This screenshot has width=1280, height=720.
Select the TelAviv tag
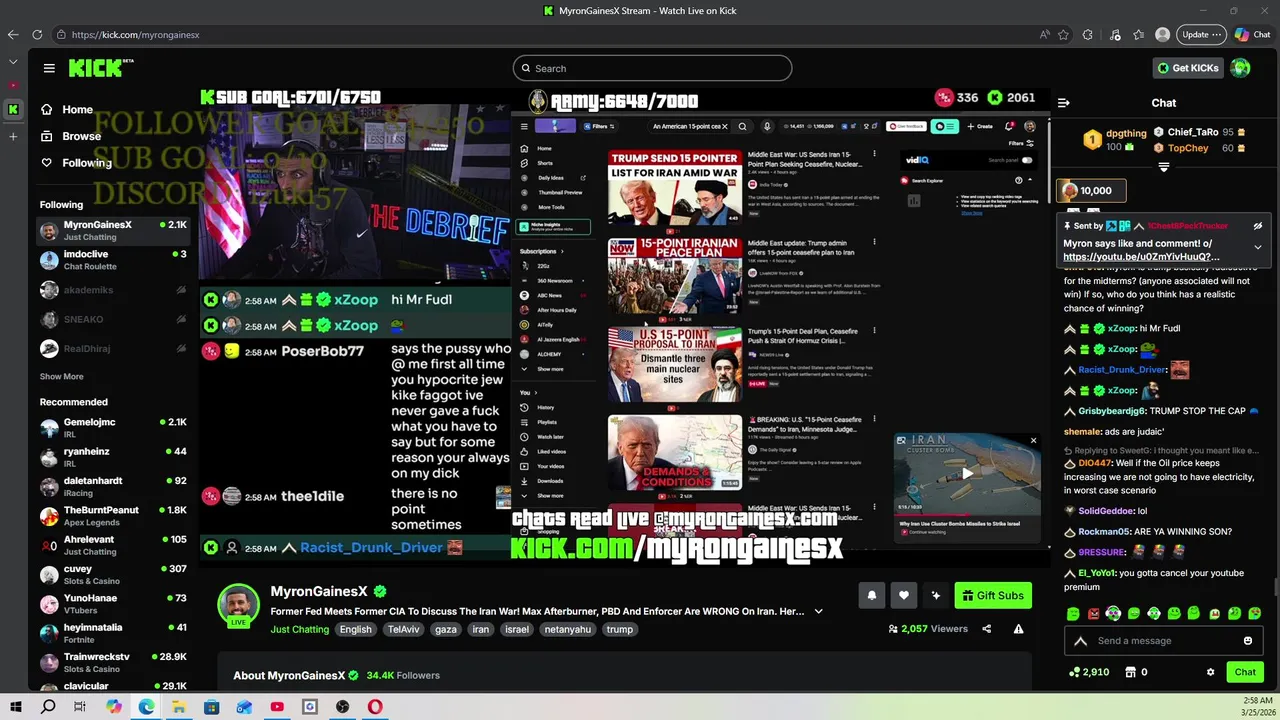point(404,629)
